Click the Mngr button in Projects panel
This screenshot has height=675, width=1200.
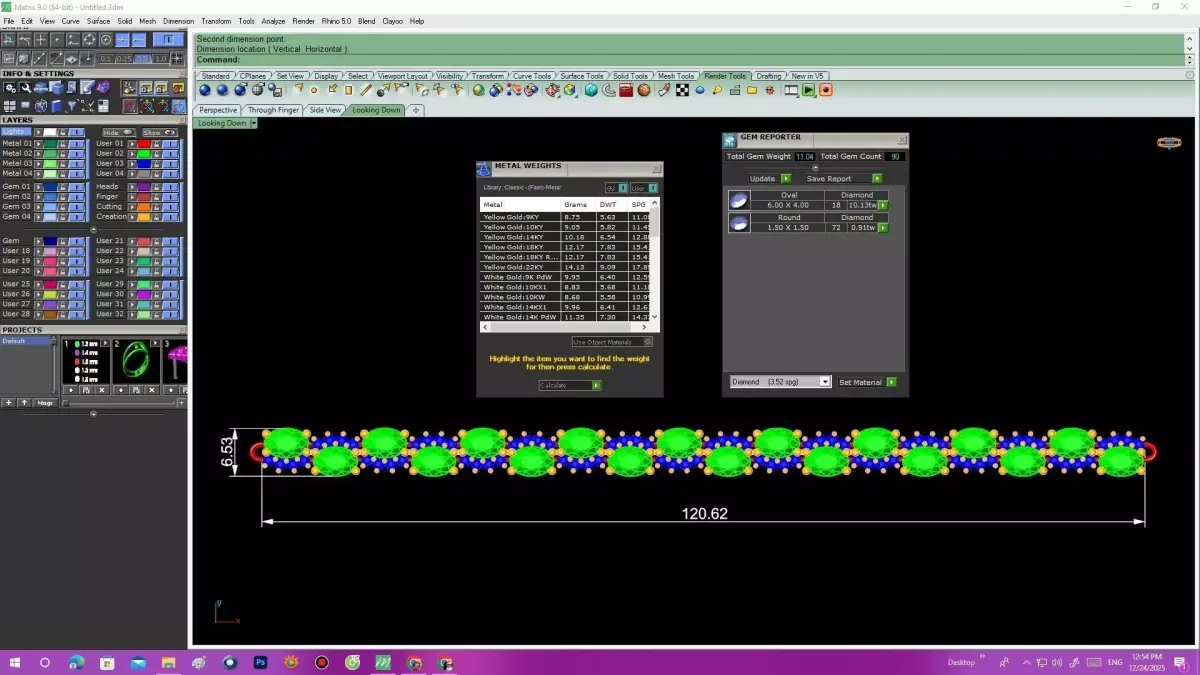click(45, 403)
